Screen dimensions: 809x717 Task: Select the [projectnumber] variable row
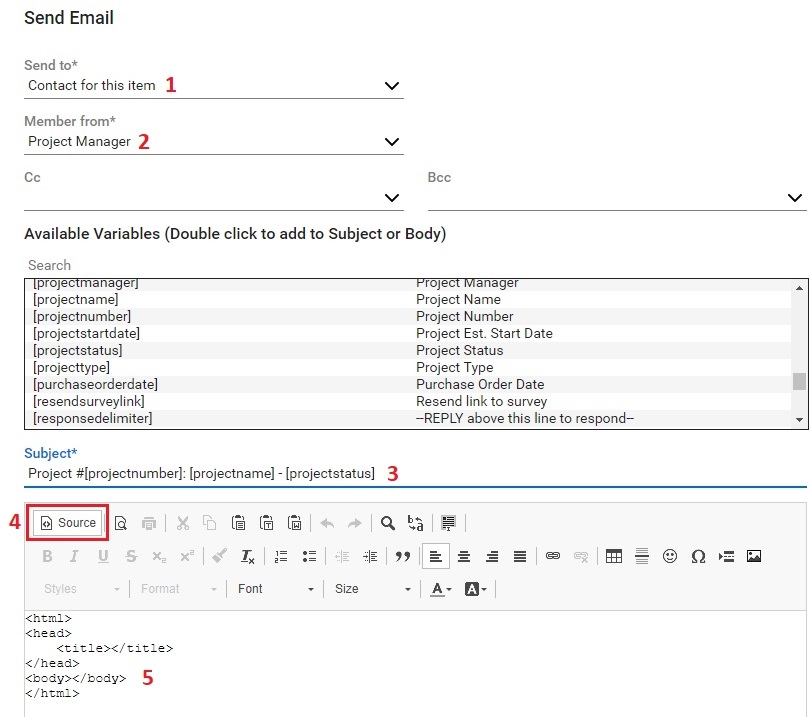408,316
